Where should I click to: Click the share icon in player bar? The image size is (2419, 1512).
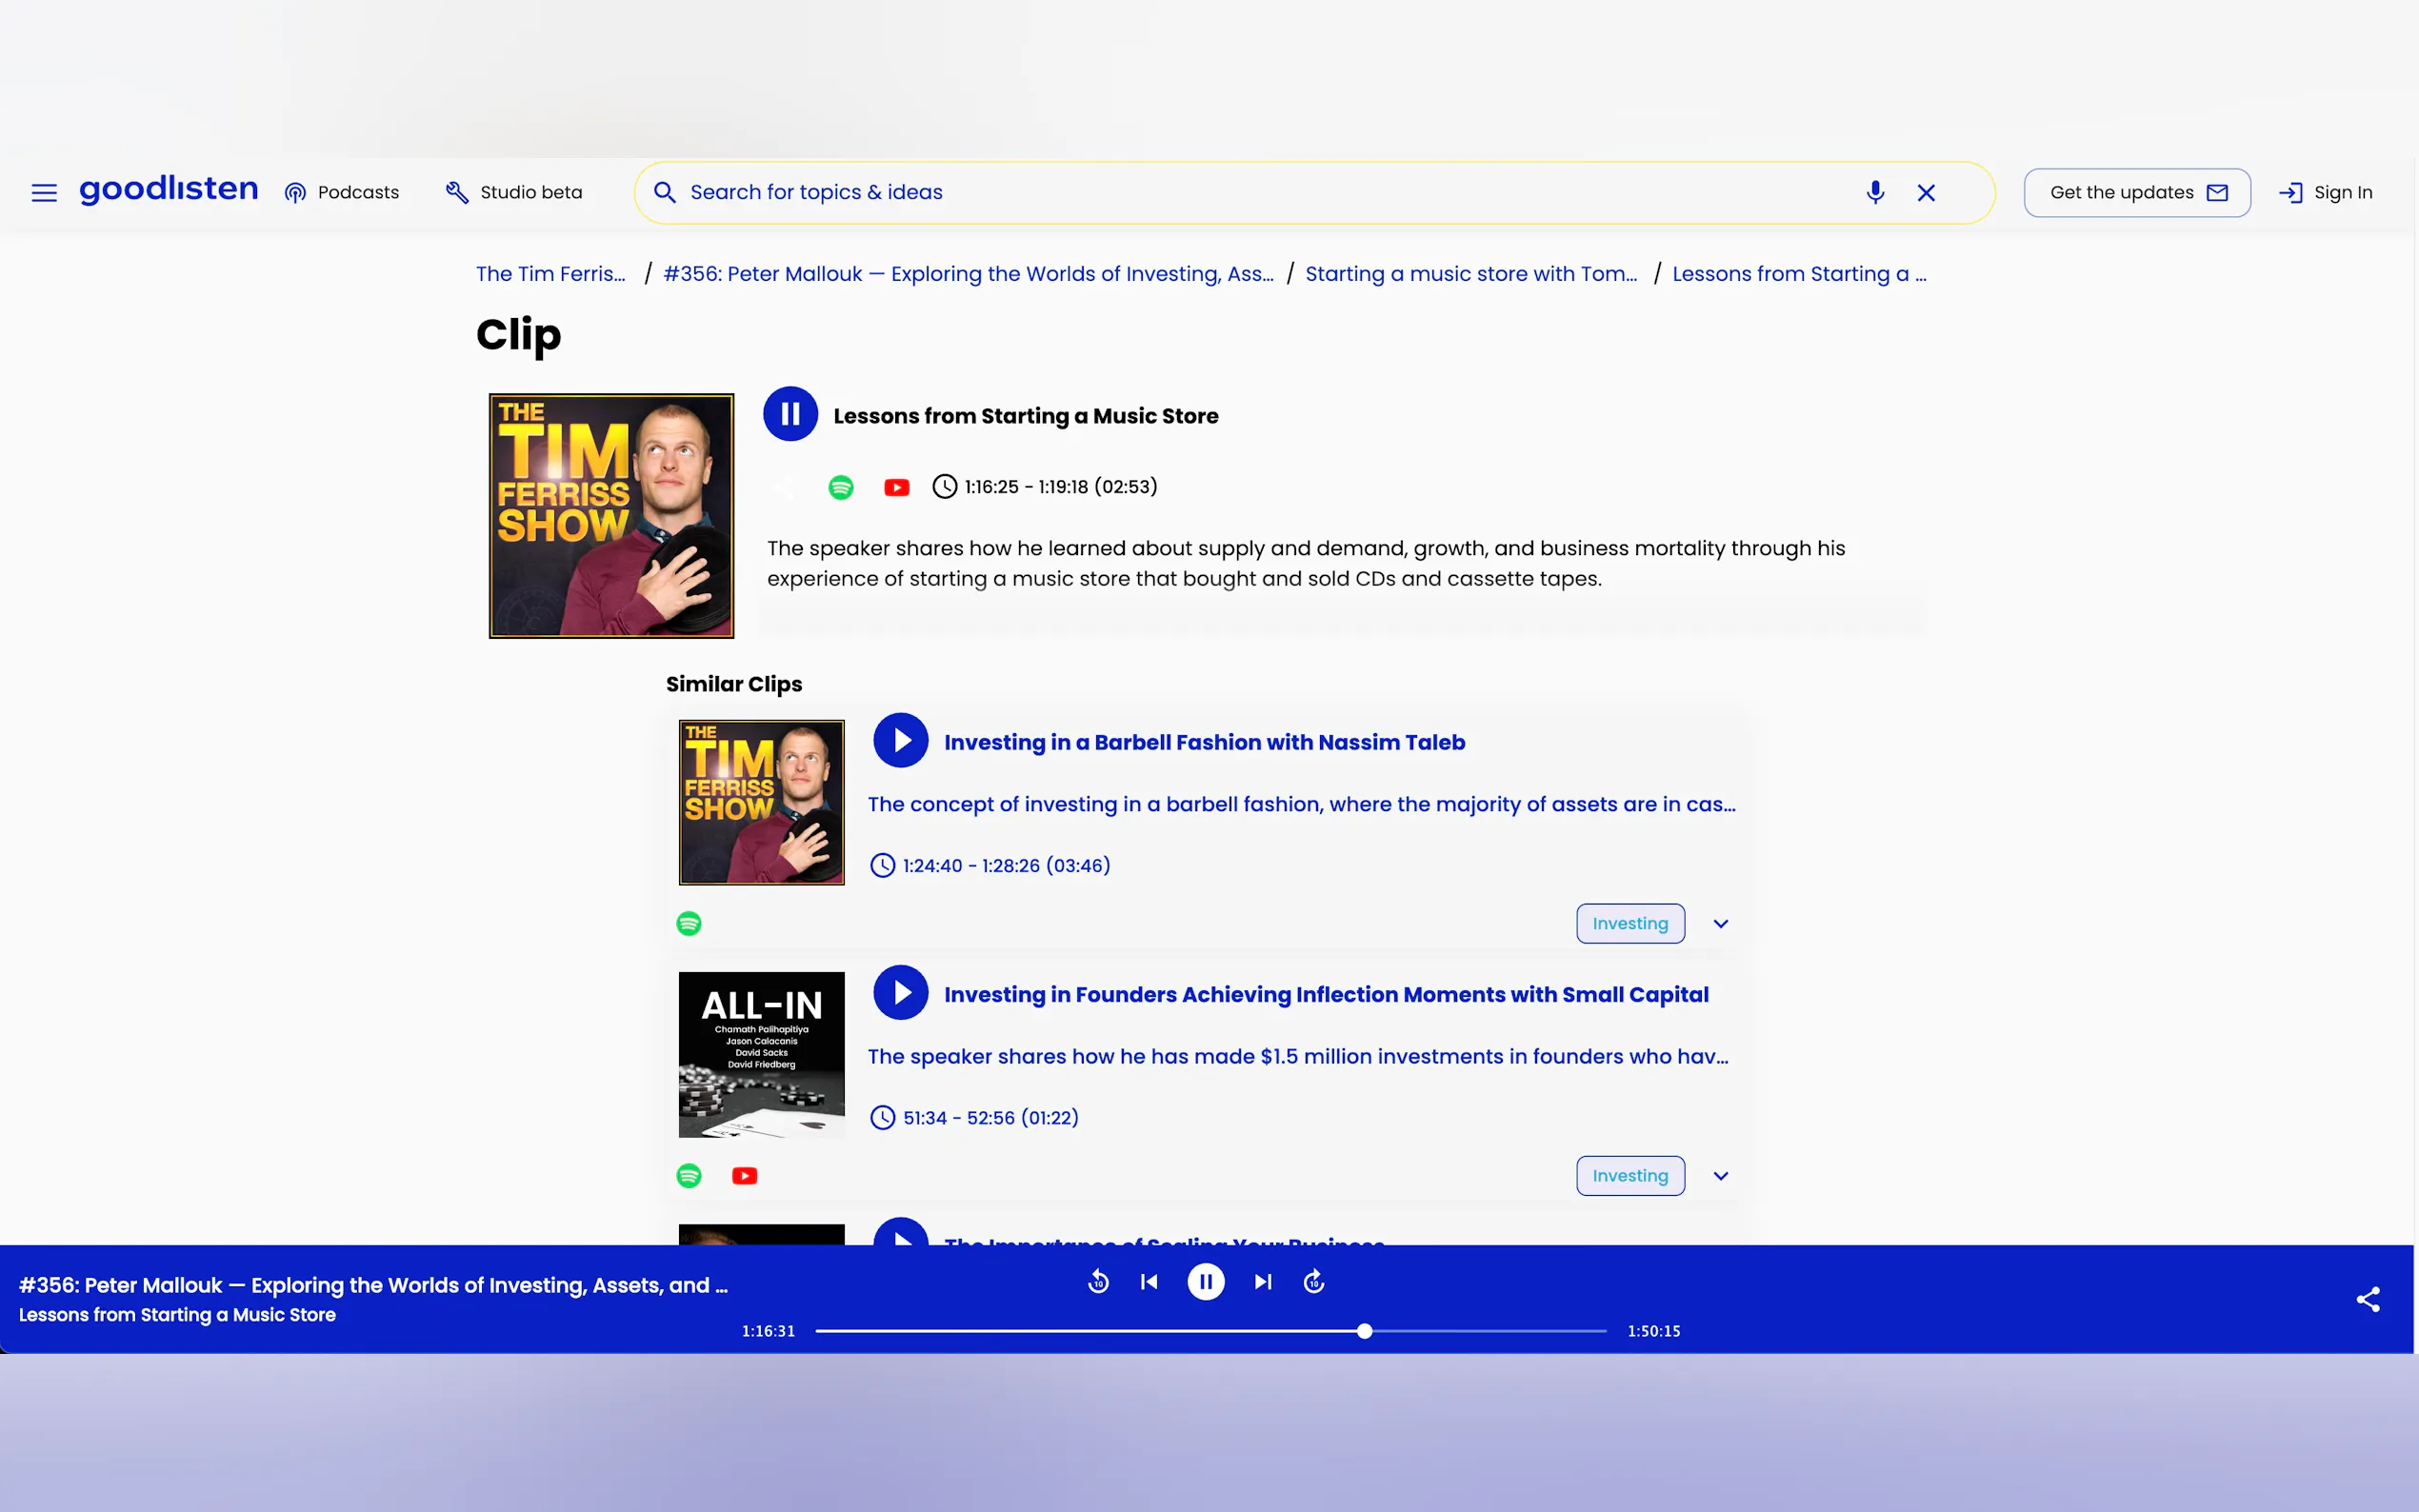point(2367,1299)
